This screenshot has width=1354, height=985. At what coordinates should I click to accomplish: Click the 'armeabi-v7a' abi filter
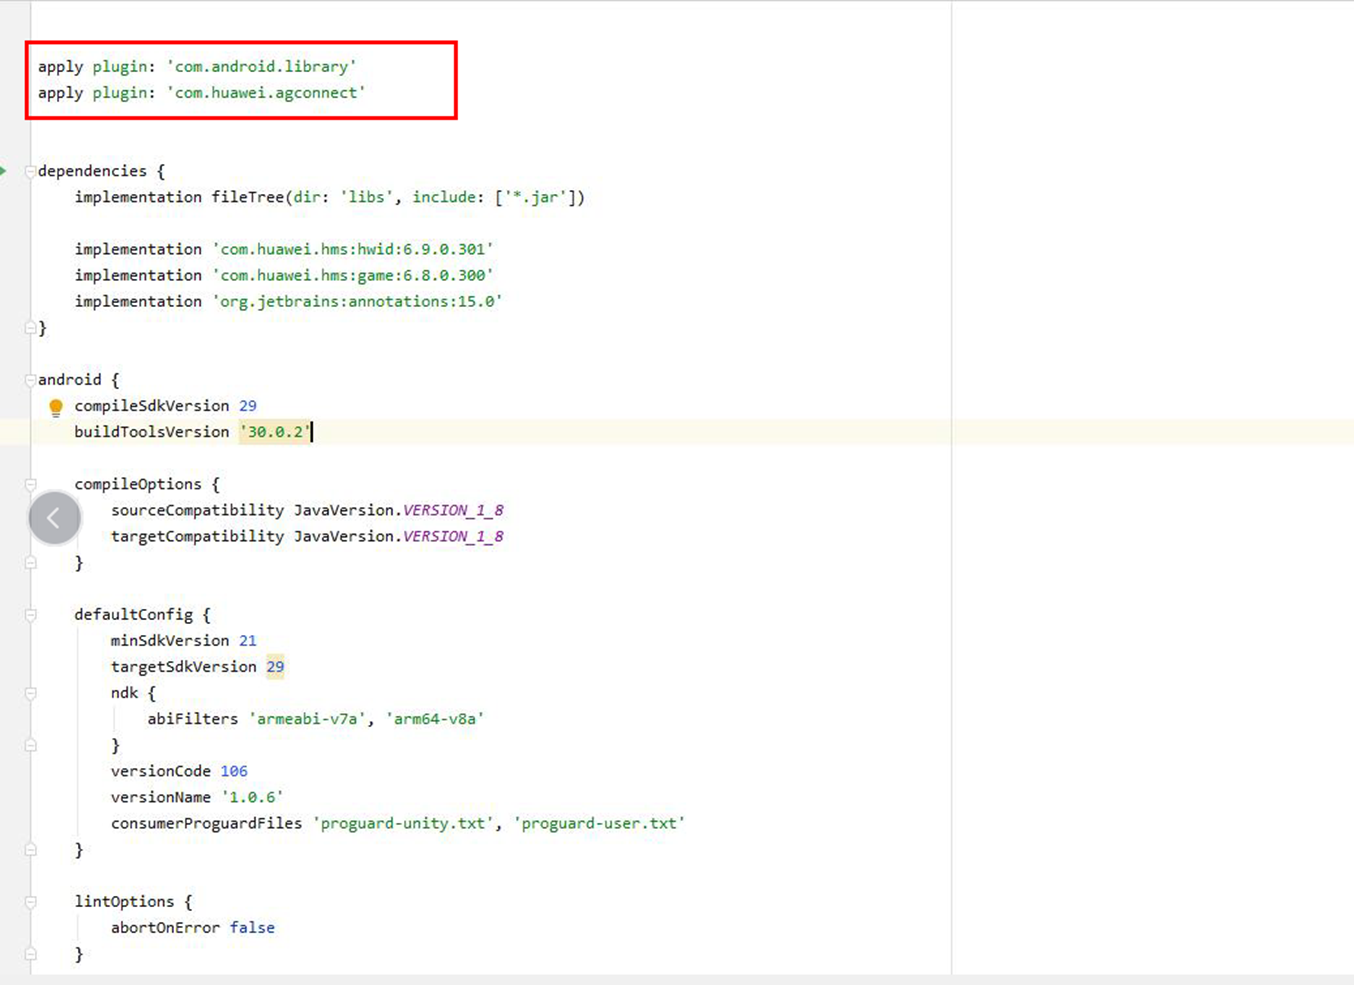(x=307, y=719)
